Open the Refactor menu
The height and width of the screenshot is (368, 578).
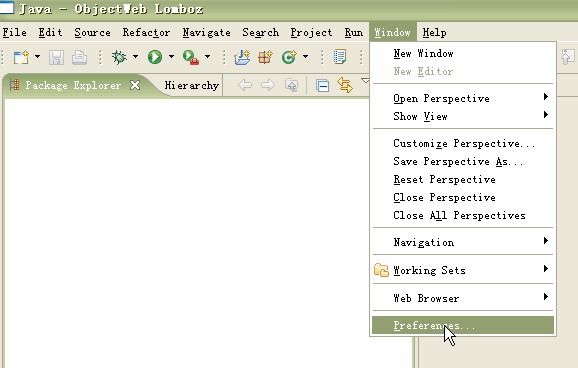point(146,32)
